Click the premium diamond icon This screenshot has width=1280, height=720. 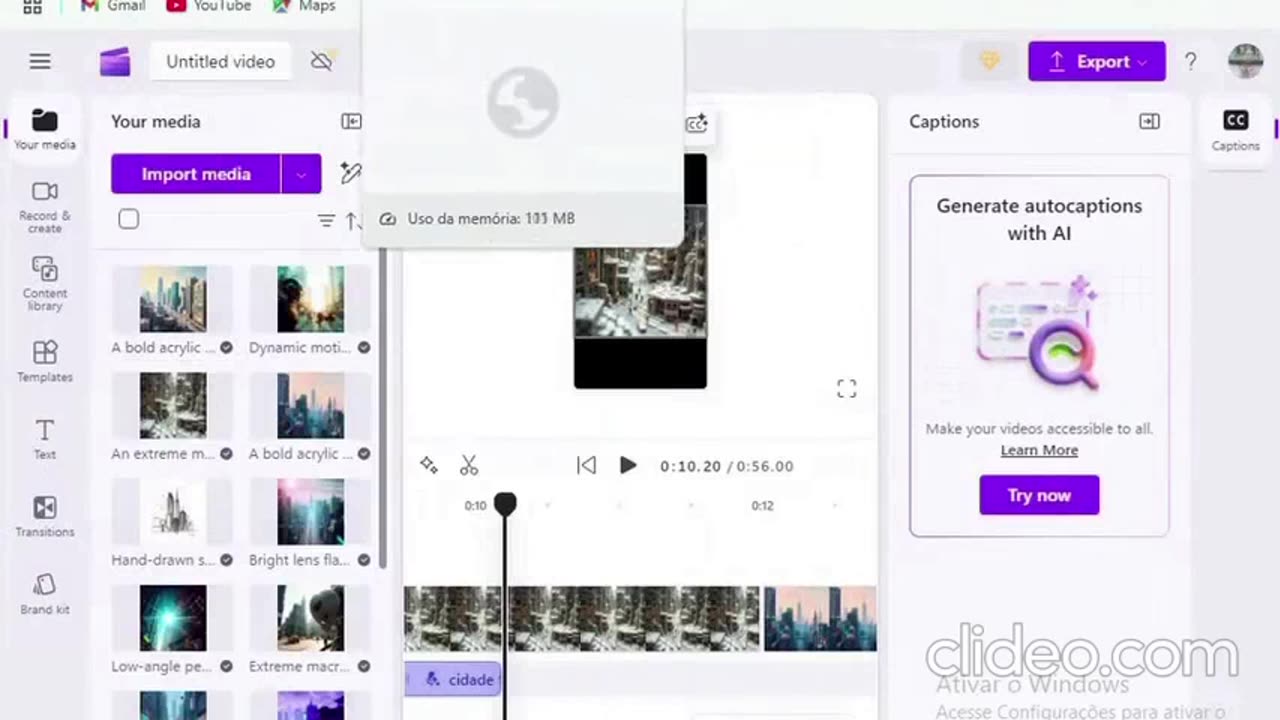click(x=989, y=61)
